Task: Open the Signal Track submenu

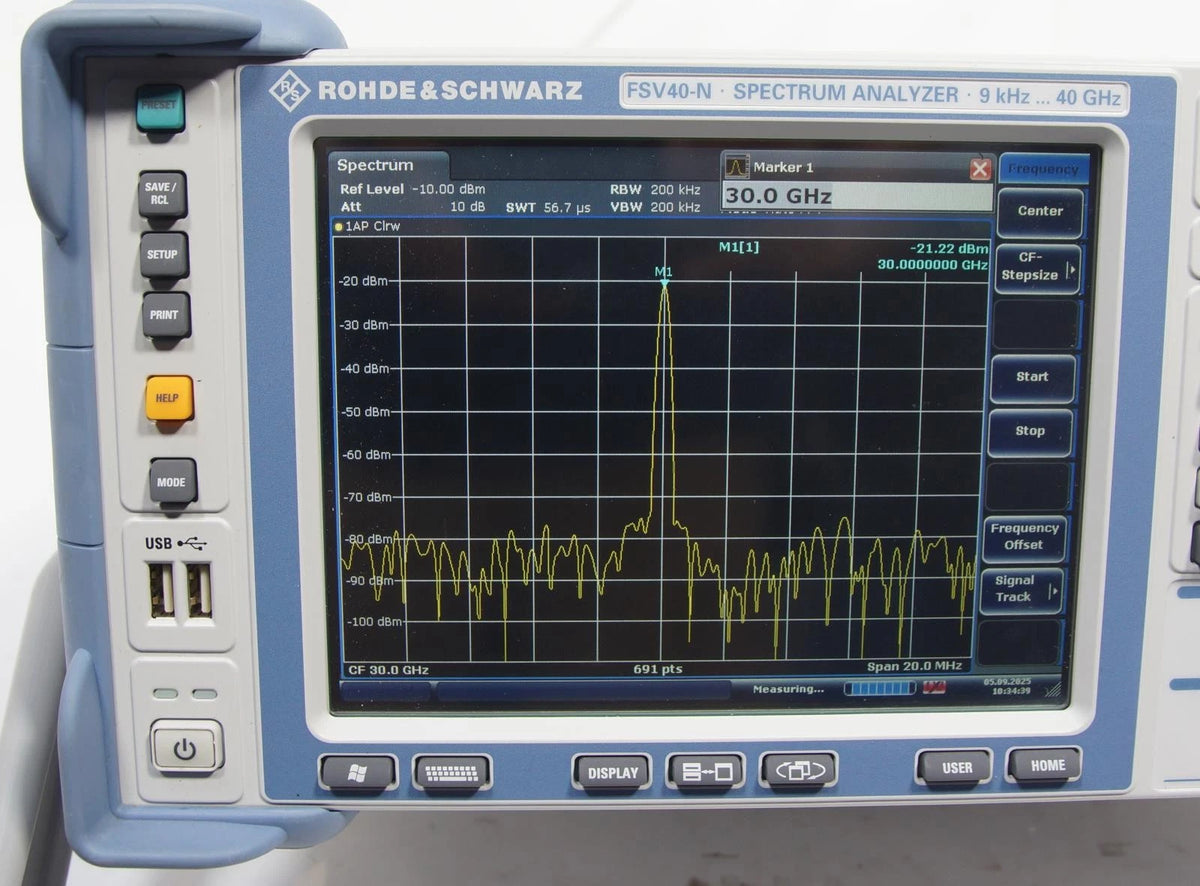Action: (1021, 589)
